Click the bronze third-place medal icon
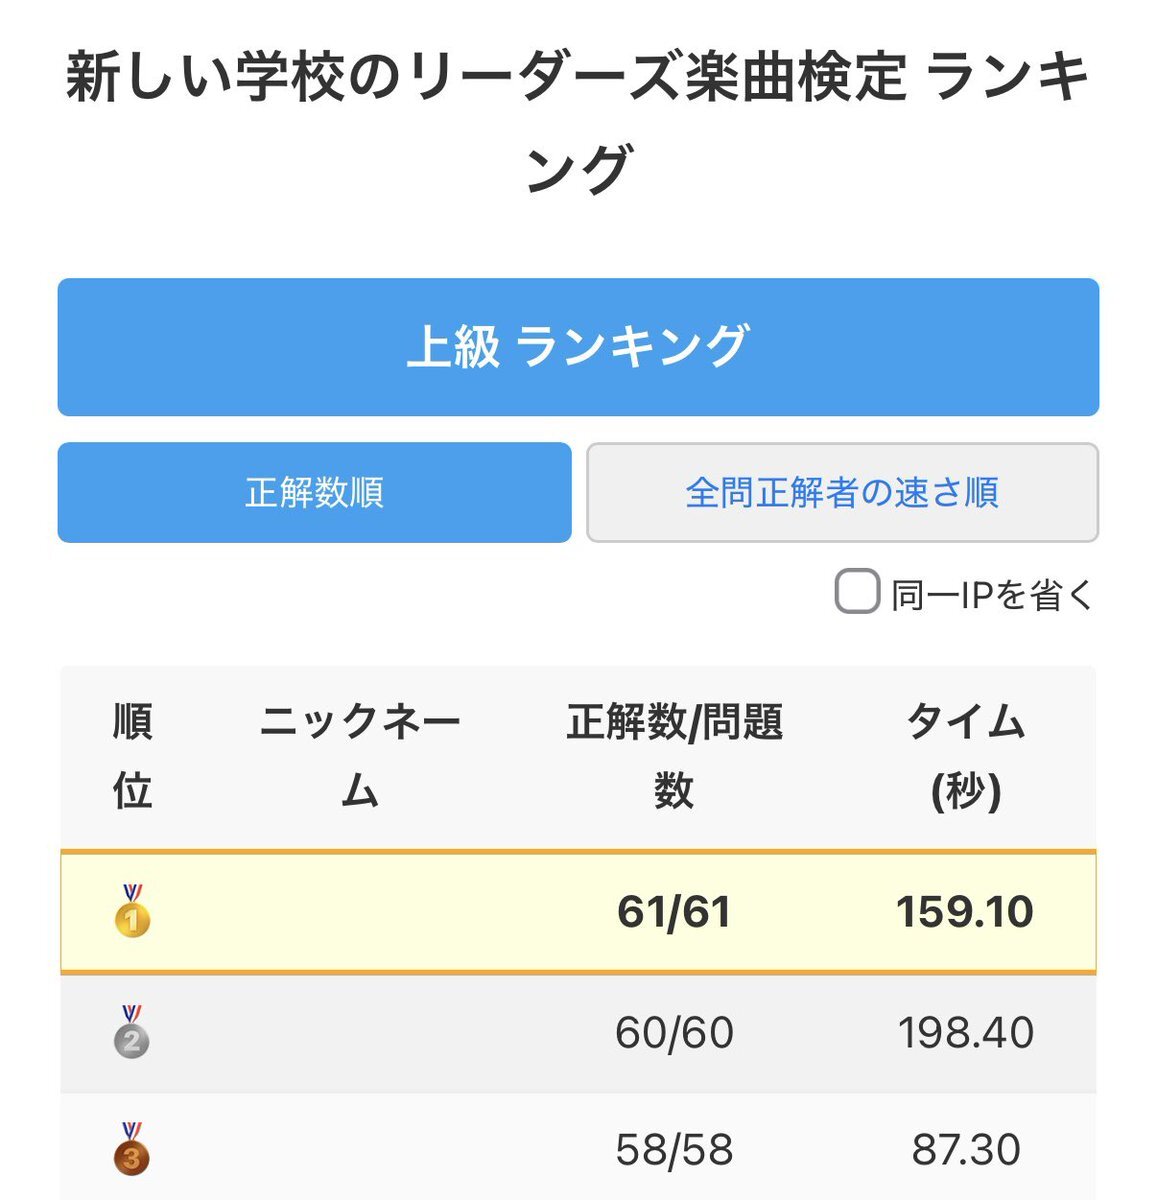The height and width of the screenshot is (1200, 1157). [132, 1149]
